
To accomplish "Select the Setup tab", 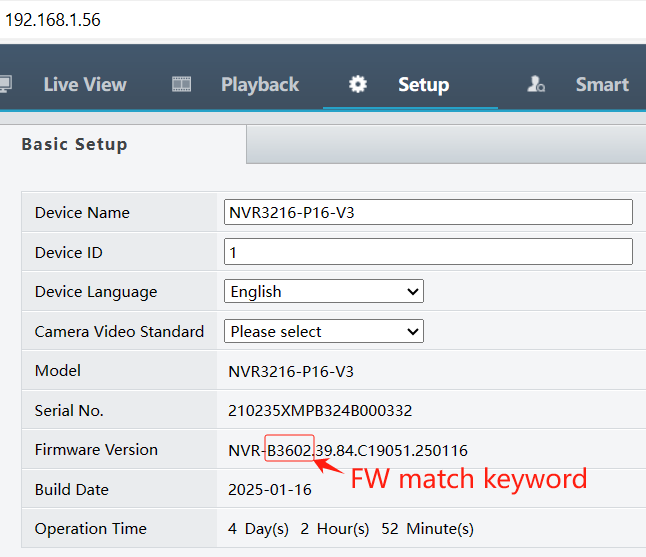I will (424, 84).
